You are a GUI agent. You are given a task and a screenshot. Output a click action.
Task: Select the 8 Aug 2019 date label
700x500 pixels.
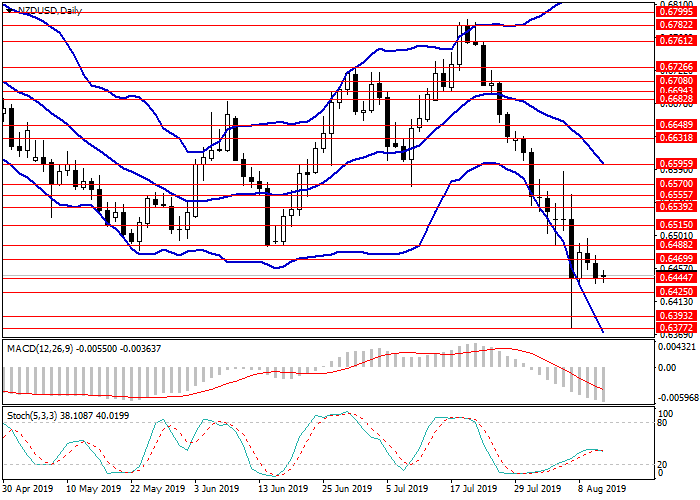(602, 489)
